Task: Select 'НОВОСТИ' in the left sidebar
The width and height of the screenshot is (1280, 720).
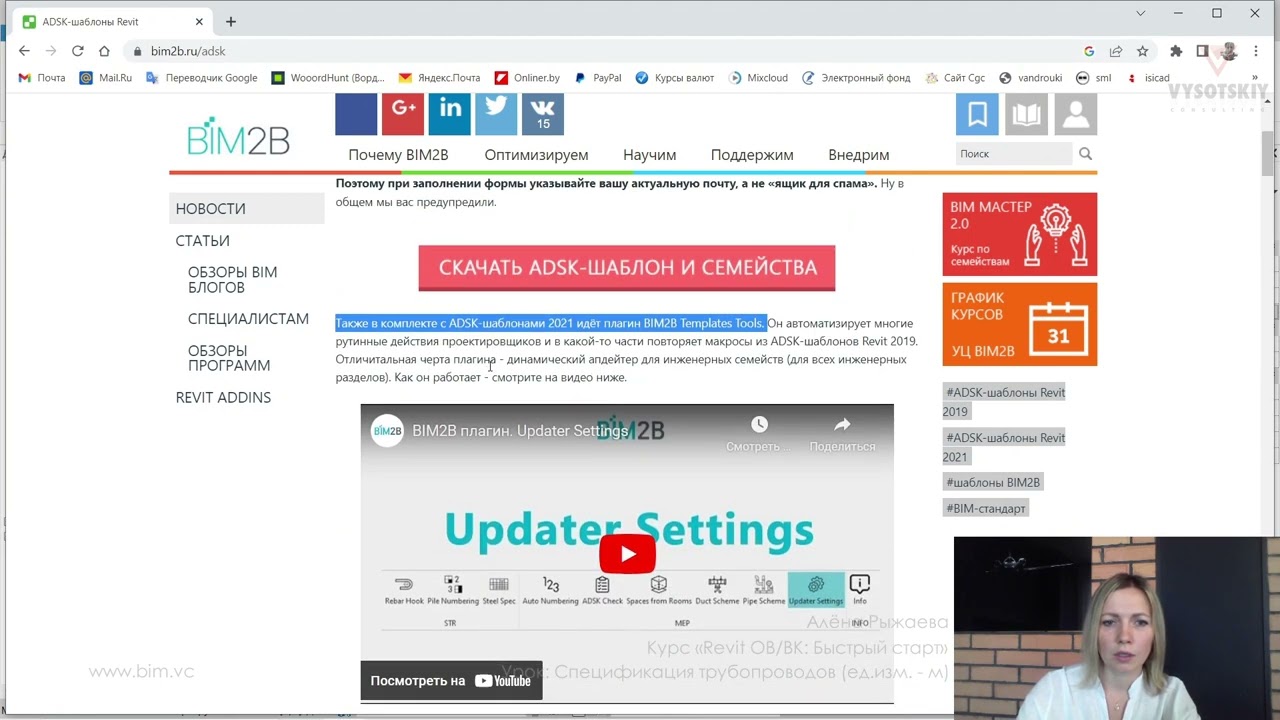Action: pos(247,209)
